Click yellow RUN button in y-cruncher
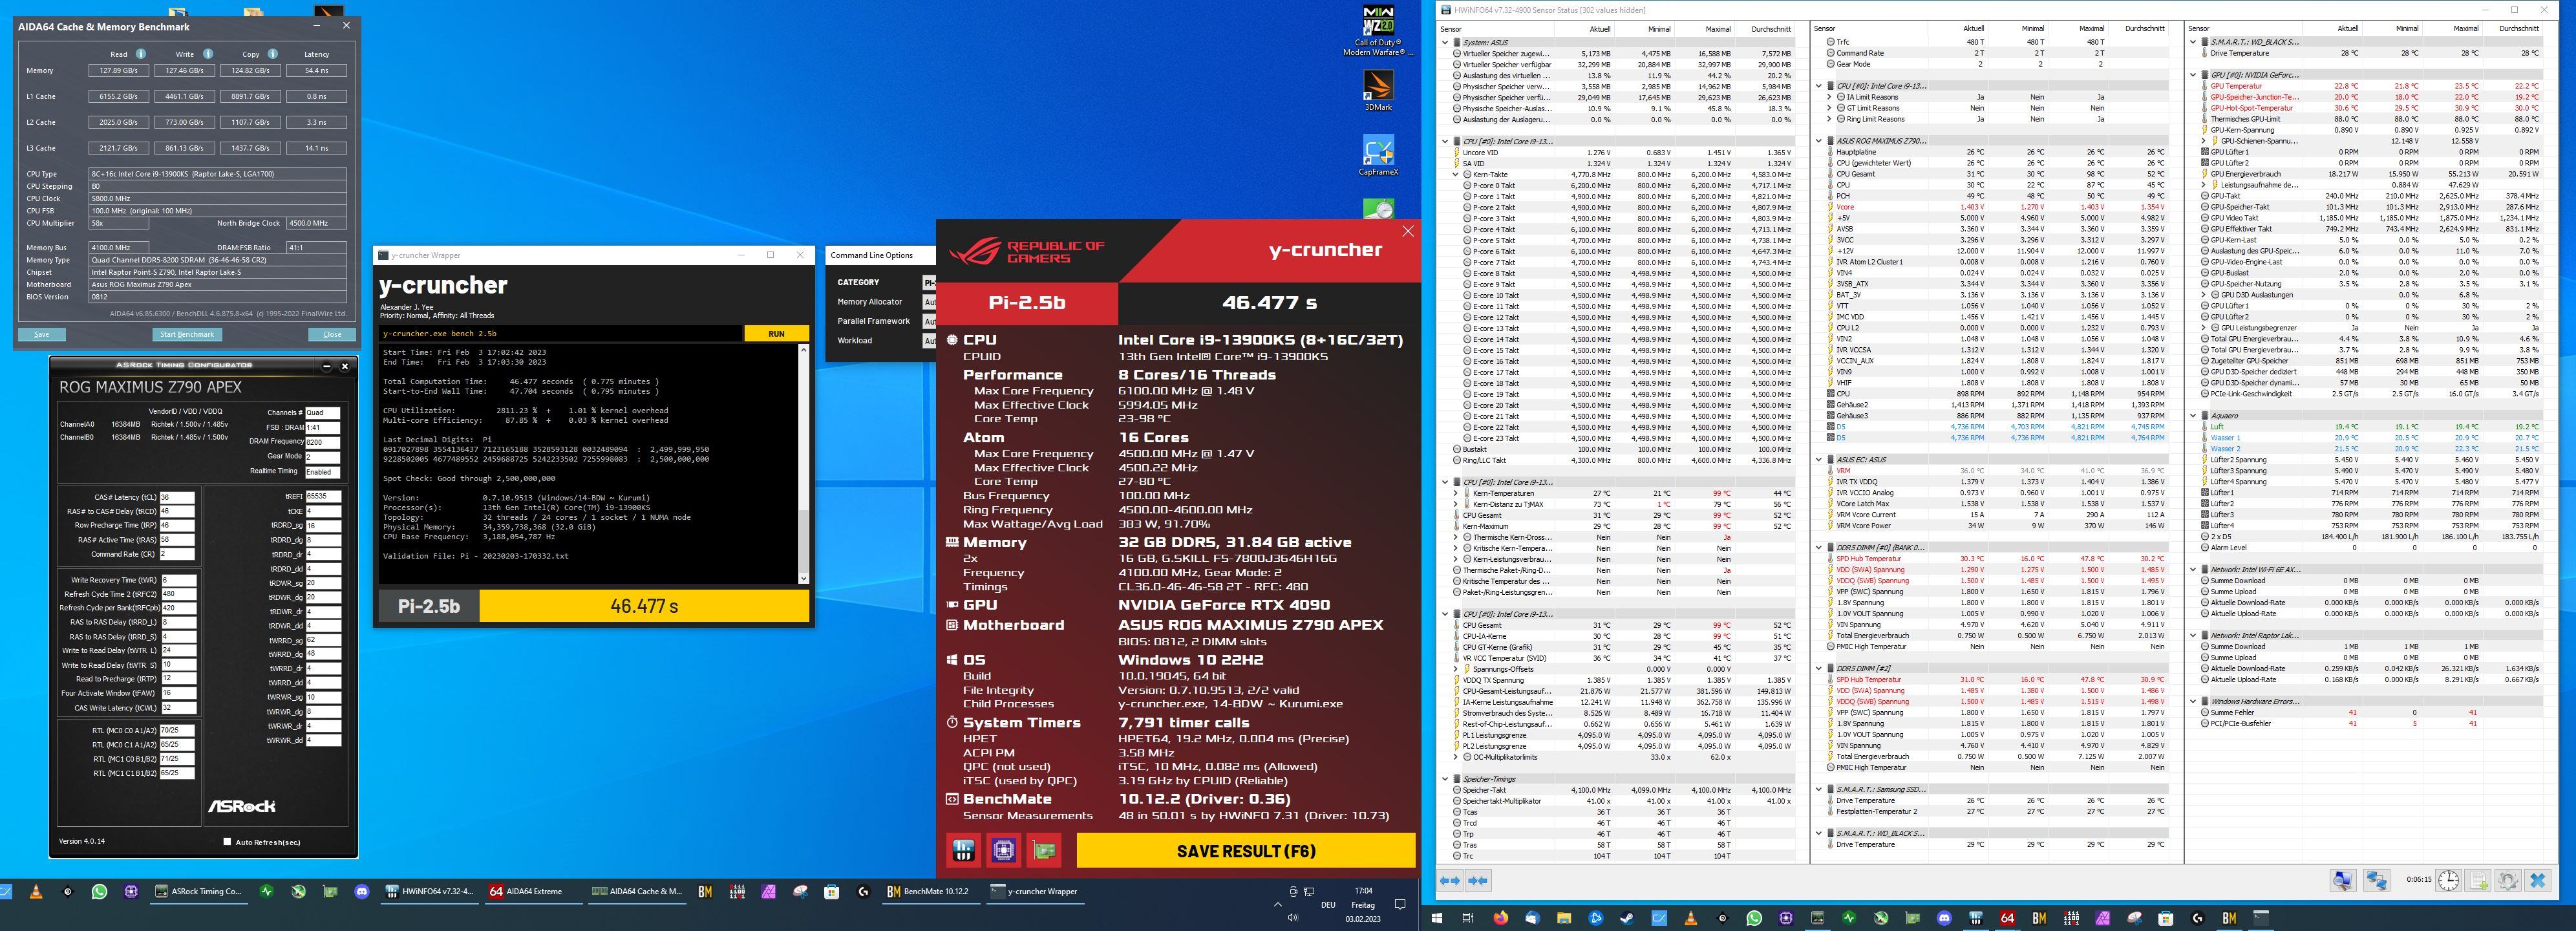 pos(776,333)
